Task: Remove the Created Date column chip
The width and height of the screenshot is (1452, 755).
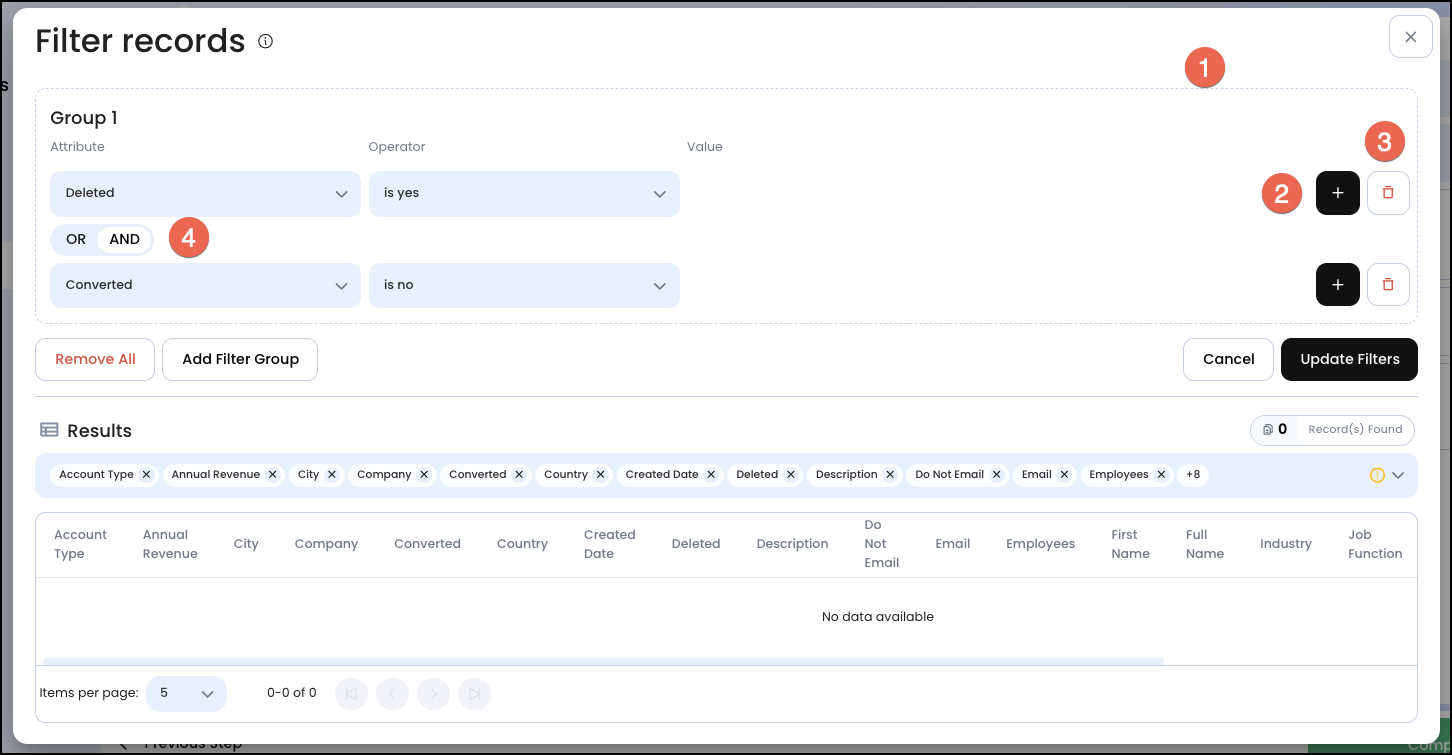Action: click(x=711, y=475)
